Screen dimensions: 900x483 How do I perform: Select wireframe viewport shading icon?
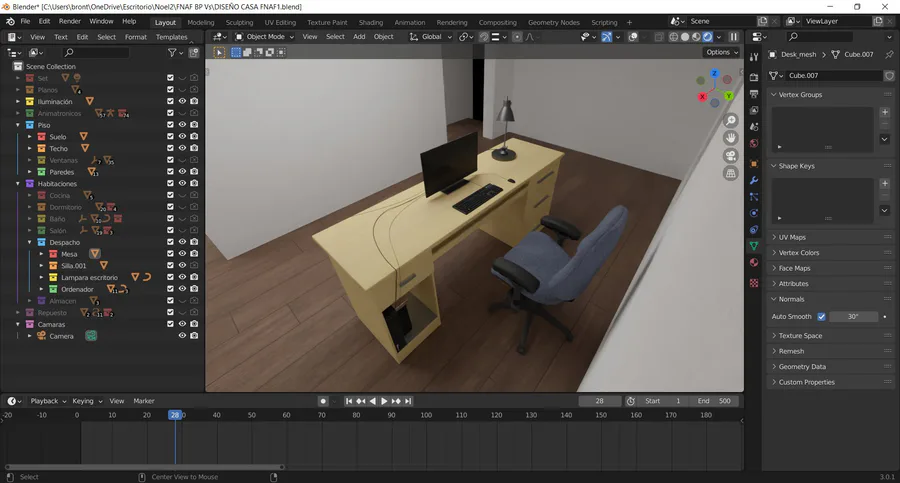pyautogui.click(x=674, y=37)
